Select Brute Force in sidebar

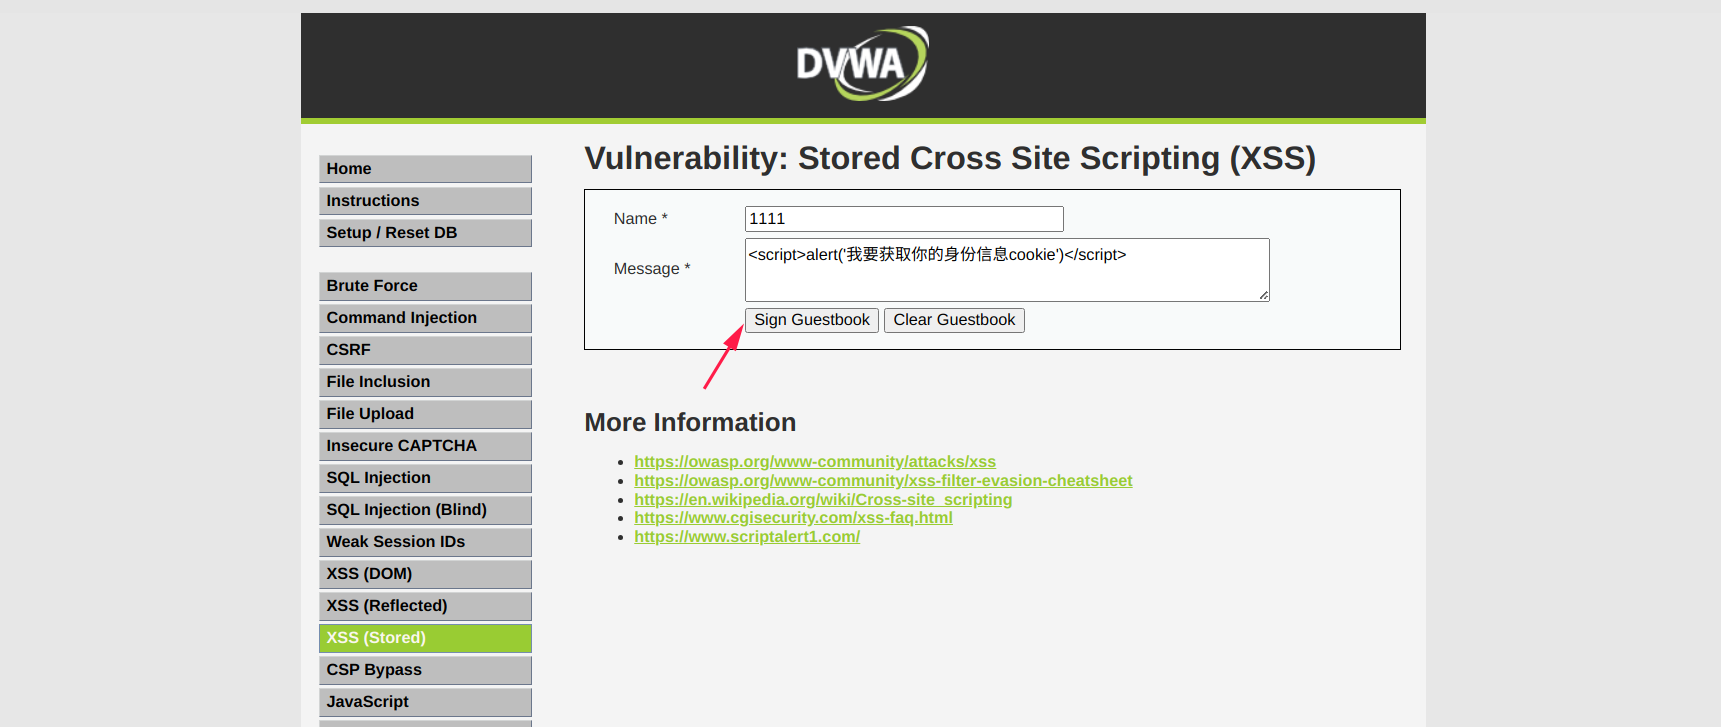pos(425,286)
